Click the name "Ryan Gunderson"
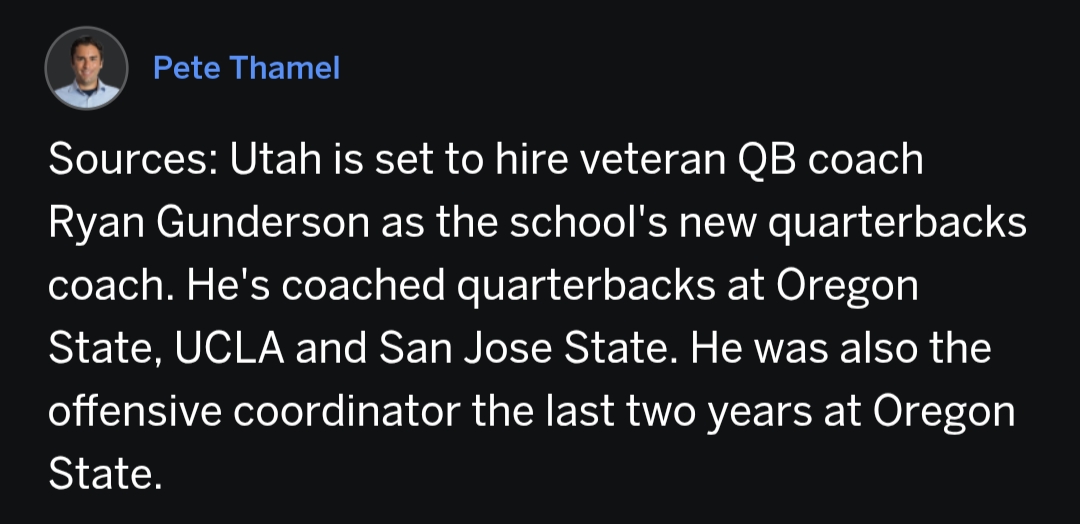This screenshot has height=524, width=1080. pyautogui.click(x=207, y=224)
